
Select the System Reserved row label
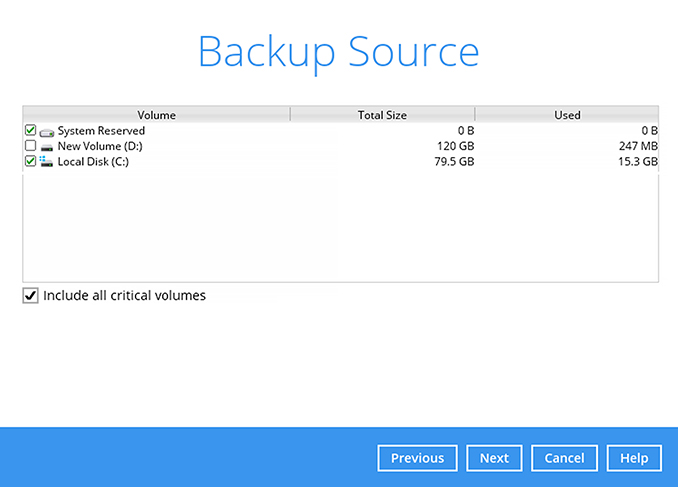point(101,131)
